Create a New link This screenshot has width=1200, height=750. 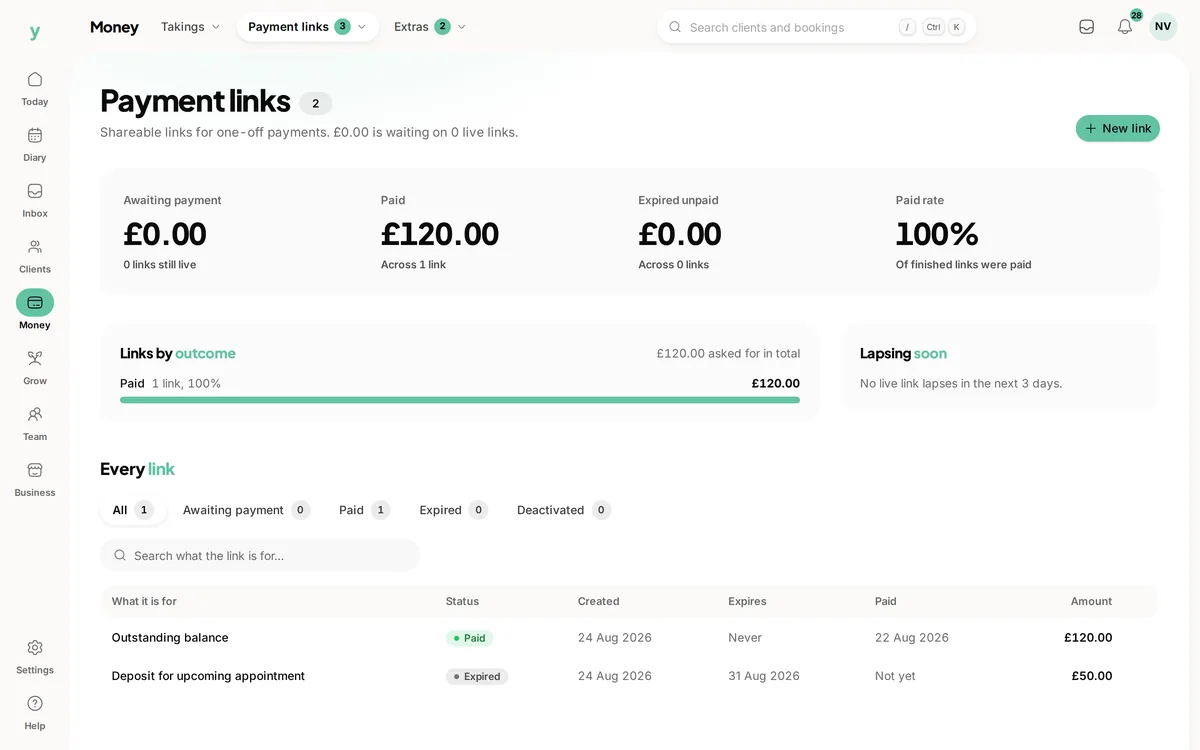1117,128
